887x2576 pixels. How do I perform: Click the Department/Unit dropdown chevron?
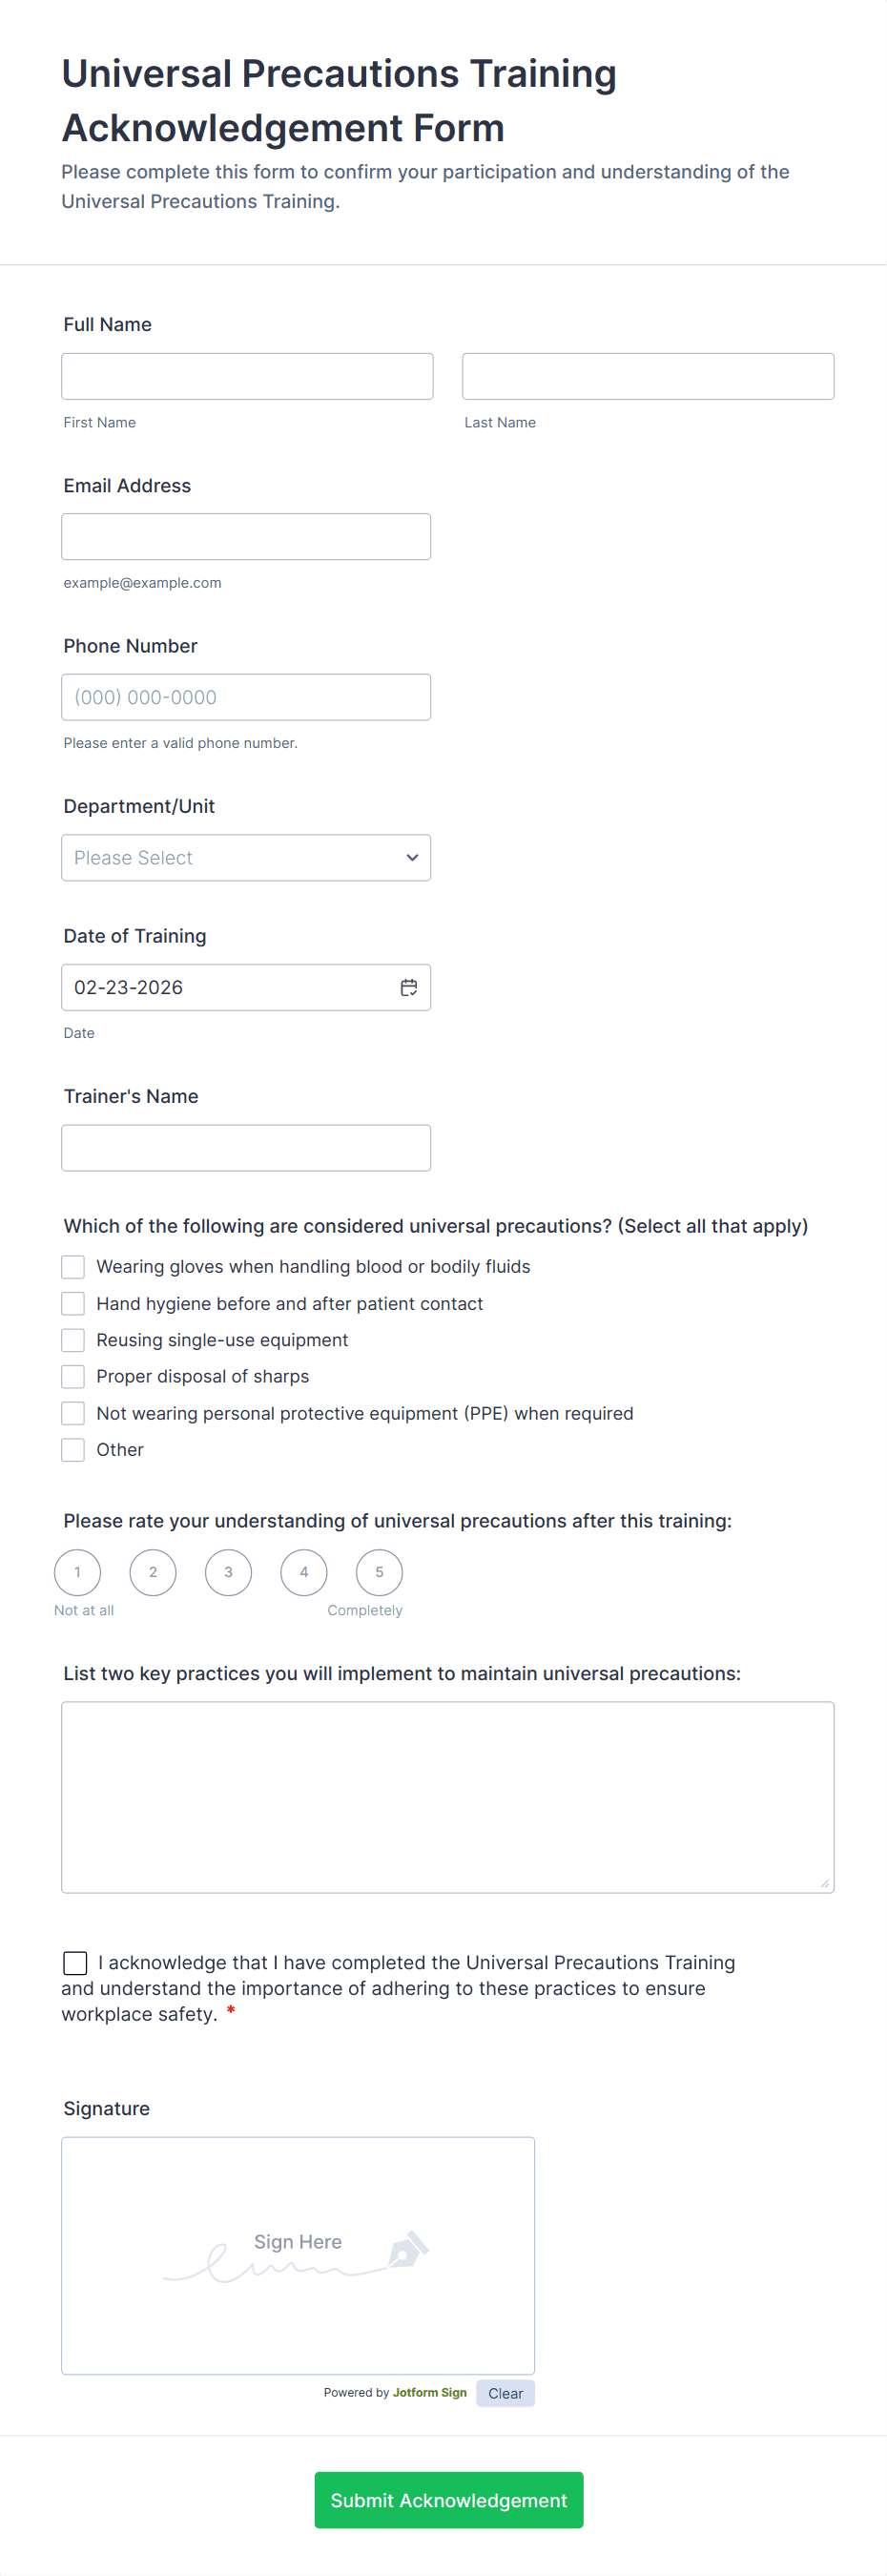[412, 858]
